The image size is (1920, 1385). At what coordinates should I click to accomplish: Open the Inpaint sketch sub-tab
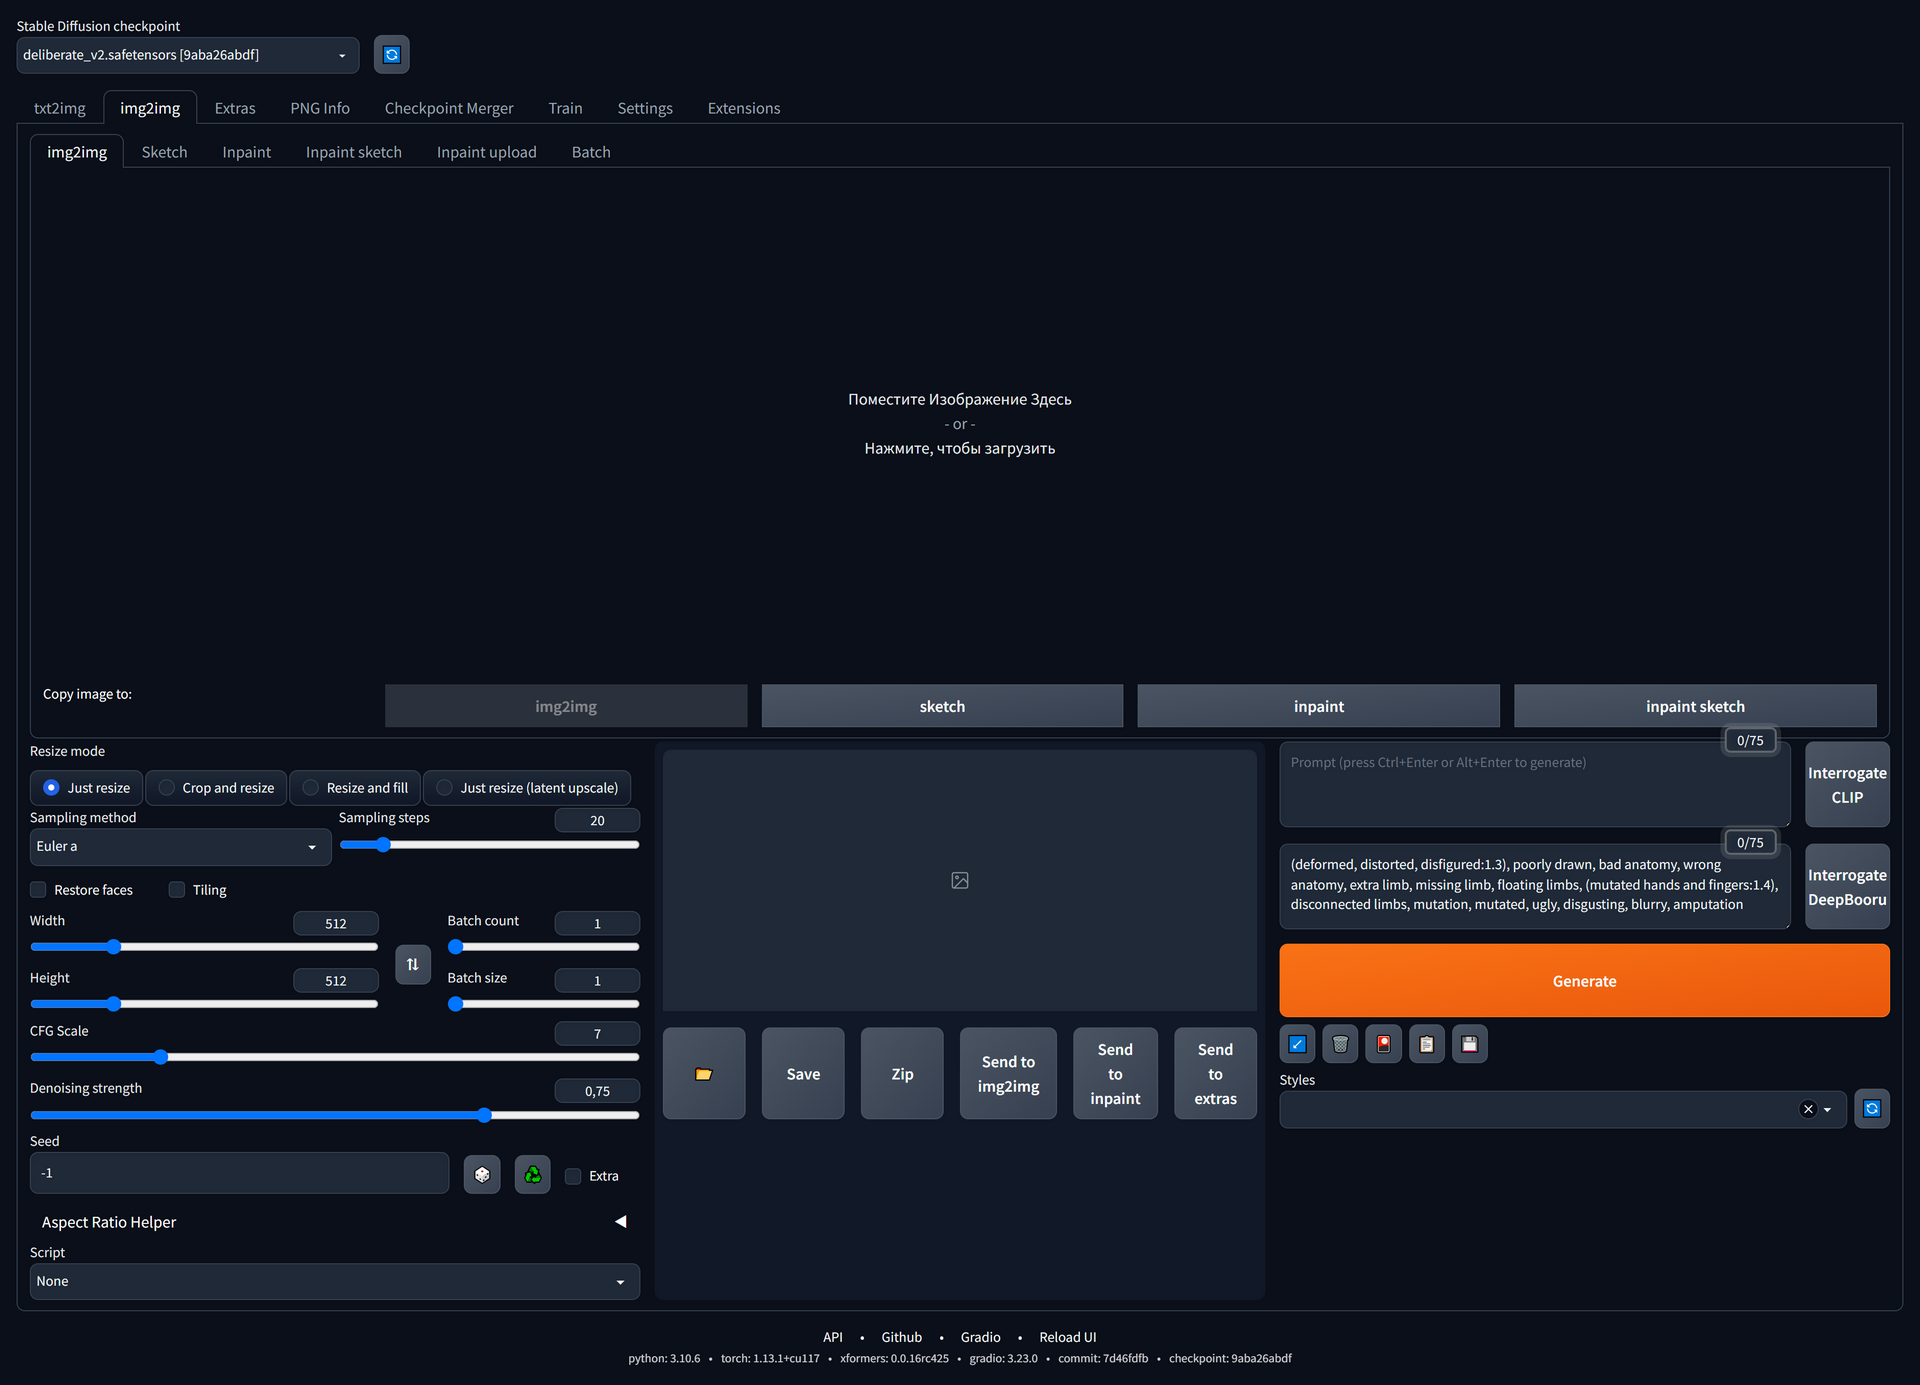(x=353, y=152)
